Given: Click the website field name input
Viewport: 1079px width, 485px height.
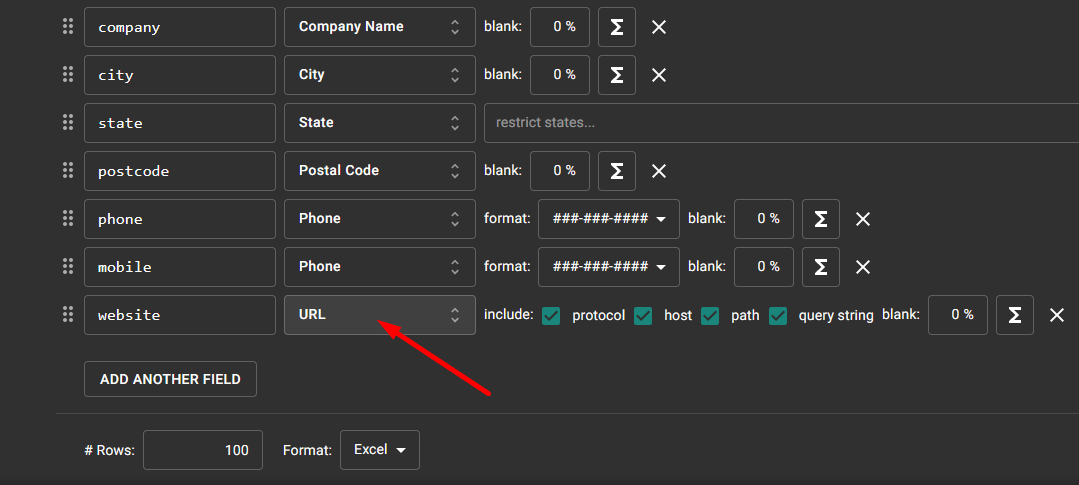Looking at the screenshot, I should tap(180, 314).
